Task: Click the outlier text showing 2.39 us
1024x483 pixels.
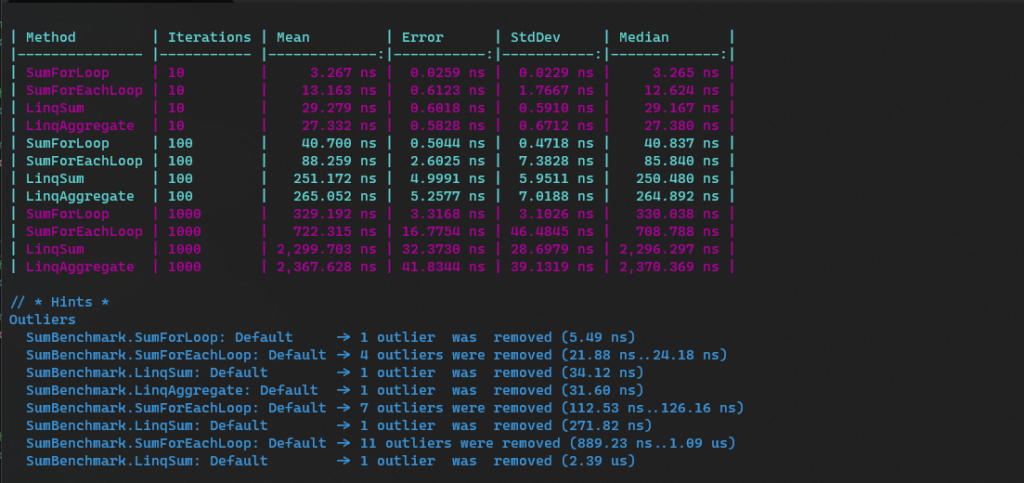Action: [x=598, y=461]
